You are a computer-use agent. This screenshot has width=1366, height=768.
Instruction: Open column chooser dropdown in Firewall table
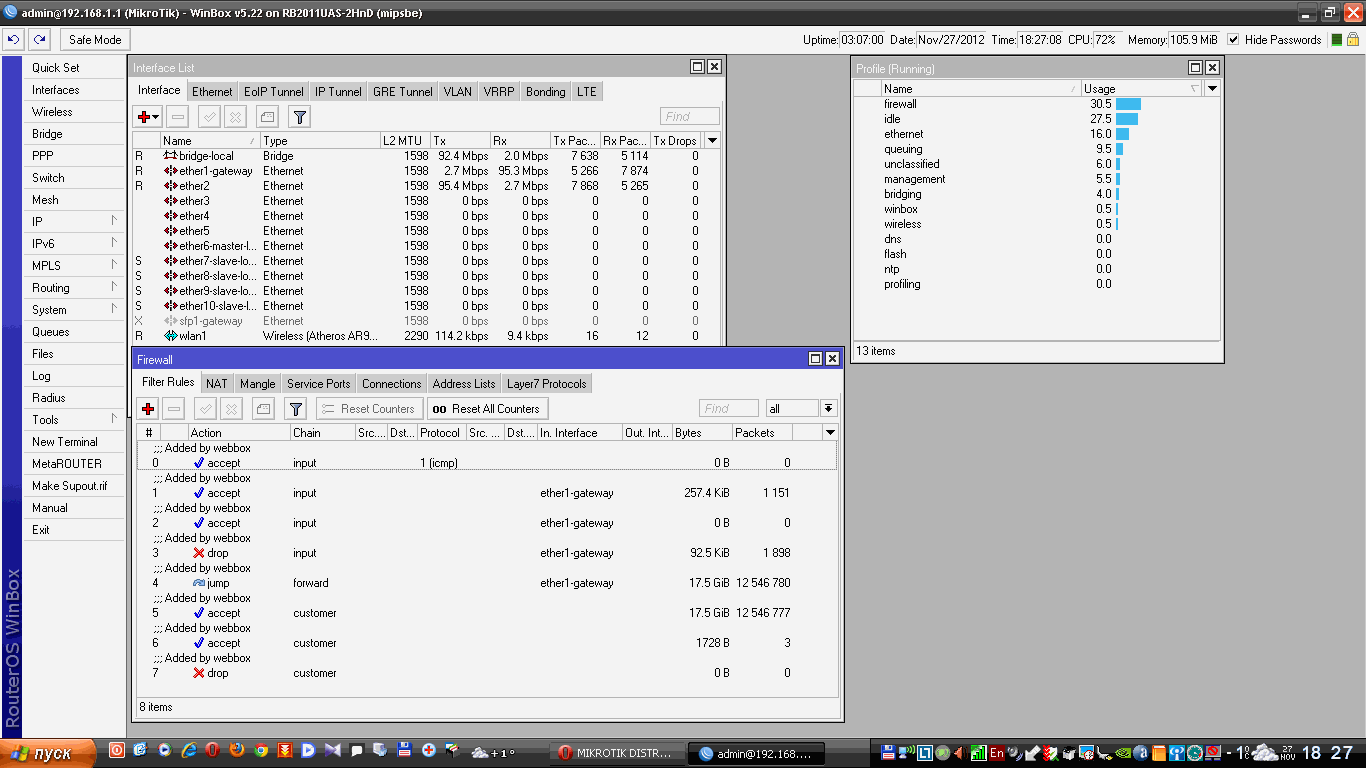click(x=830, y=433)
